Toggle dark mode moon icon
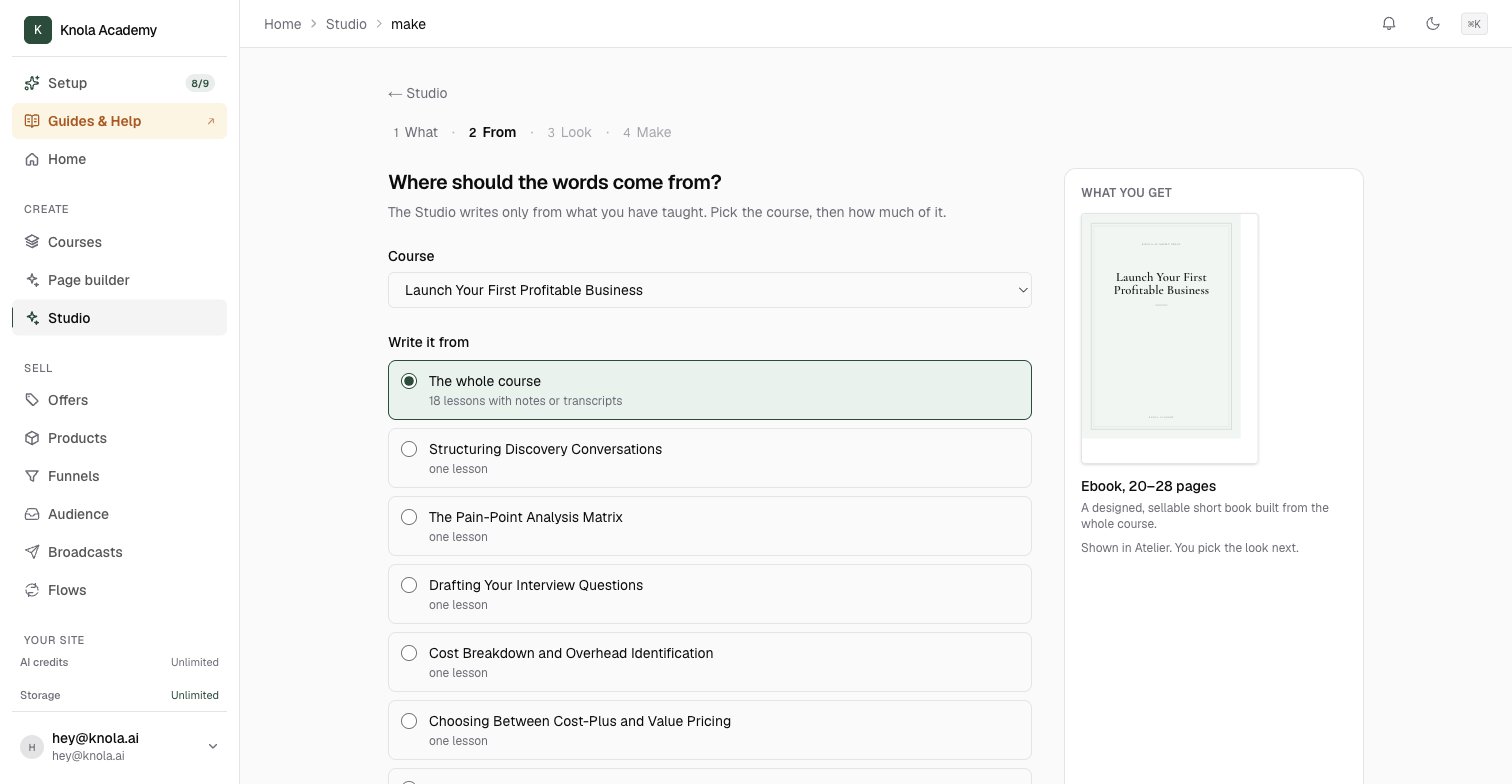The width and height of the screenshot is (1512, 784). tap(1433, 24)
